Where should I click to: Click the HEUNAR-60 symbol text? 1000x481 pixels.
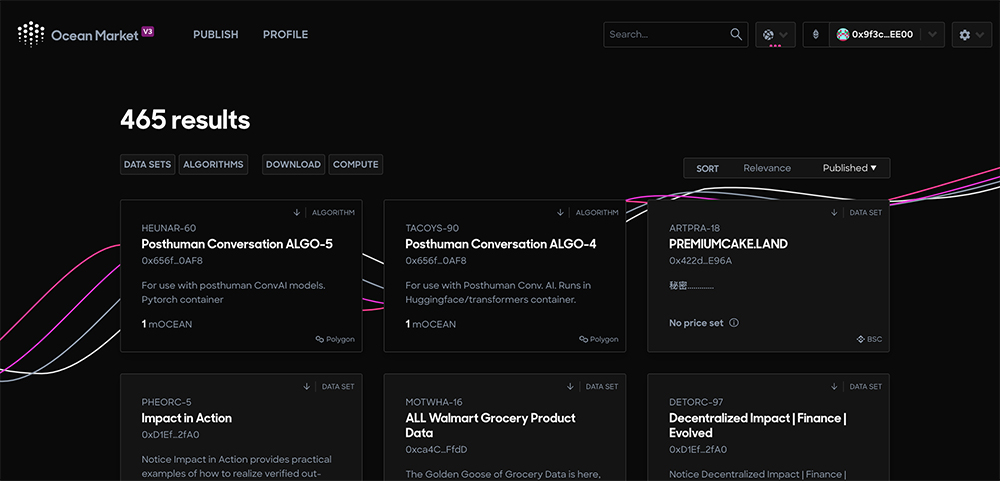click(168, 228)
